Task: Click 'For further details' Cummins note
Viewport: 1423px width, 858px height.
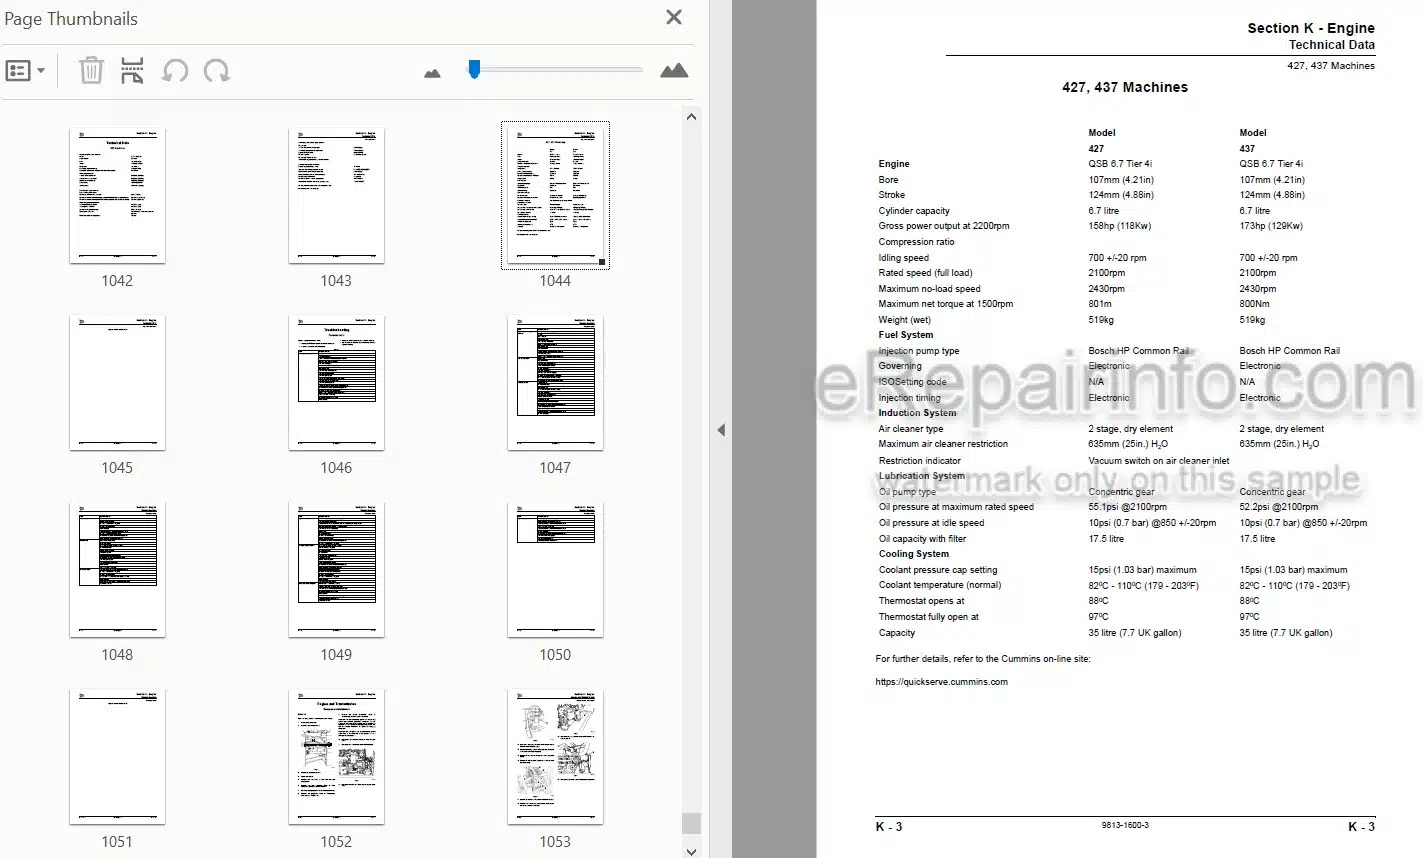Action: [982, 659]
